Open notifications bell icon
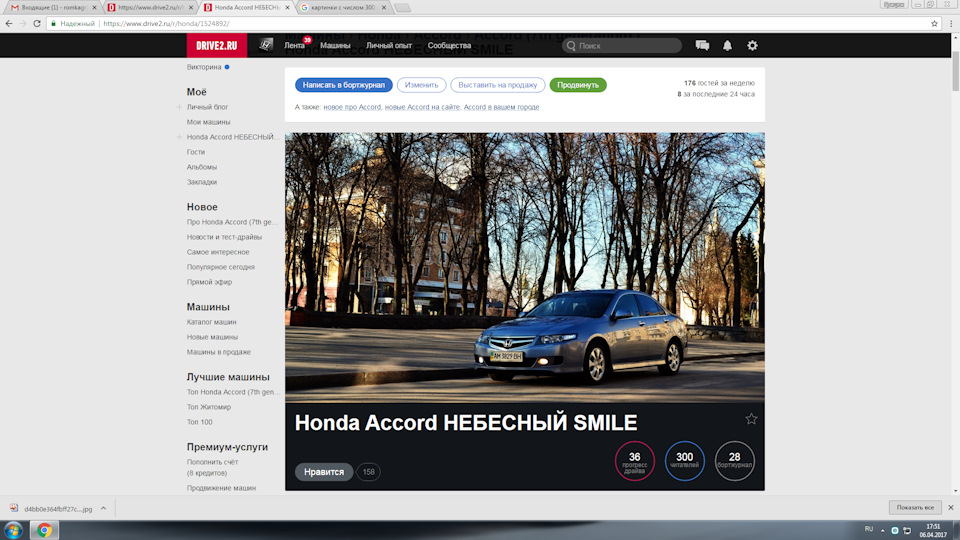 [x=727, y=45]
